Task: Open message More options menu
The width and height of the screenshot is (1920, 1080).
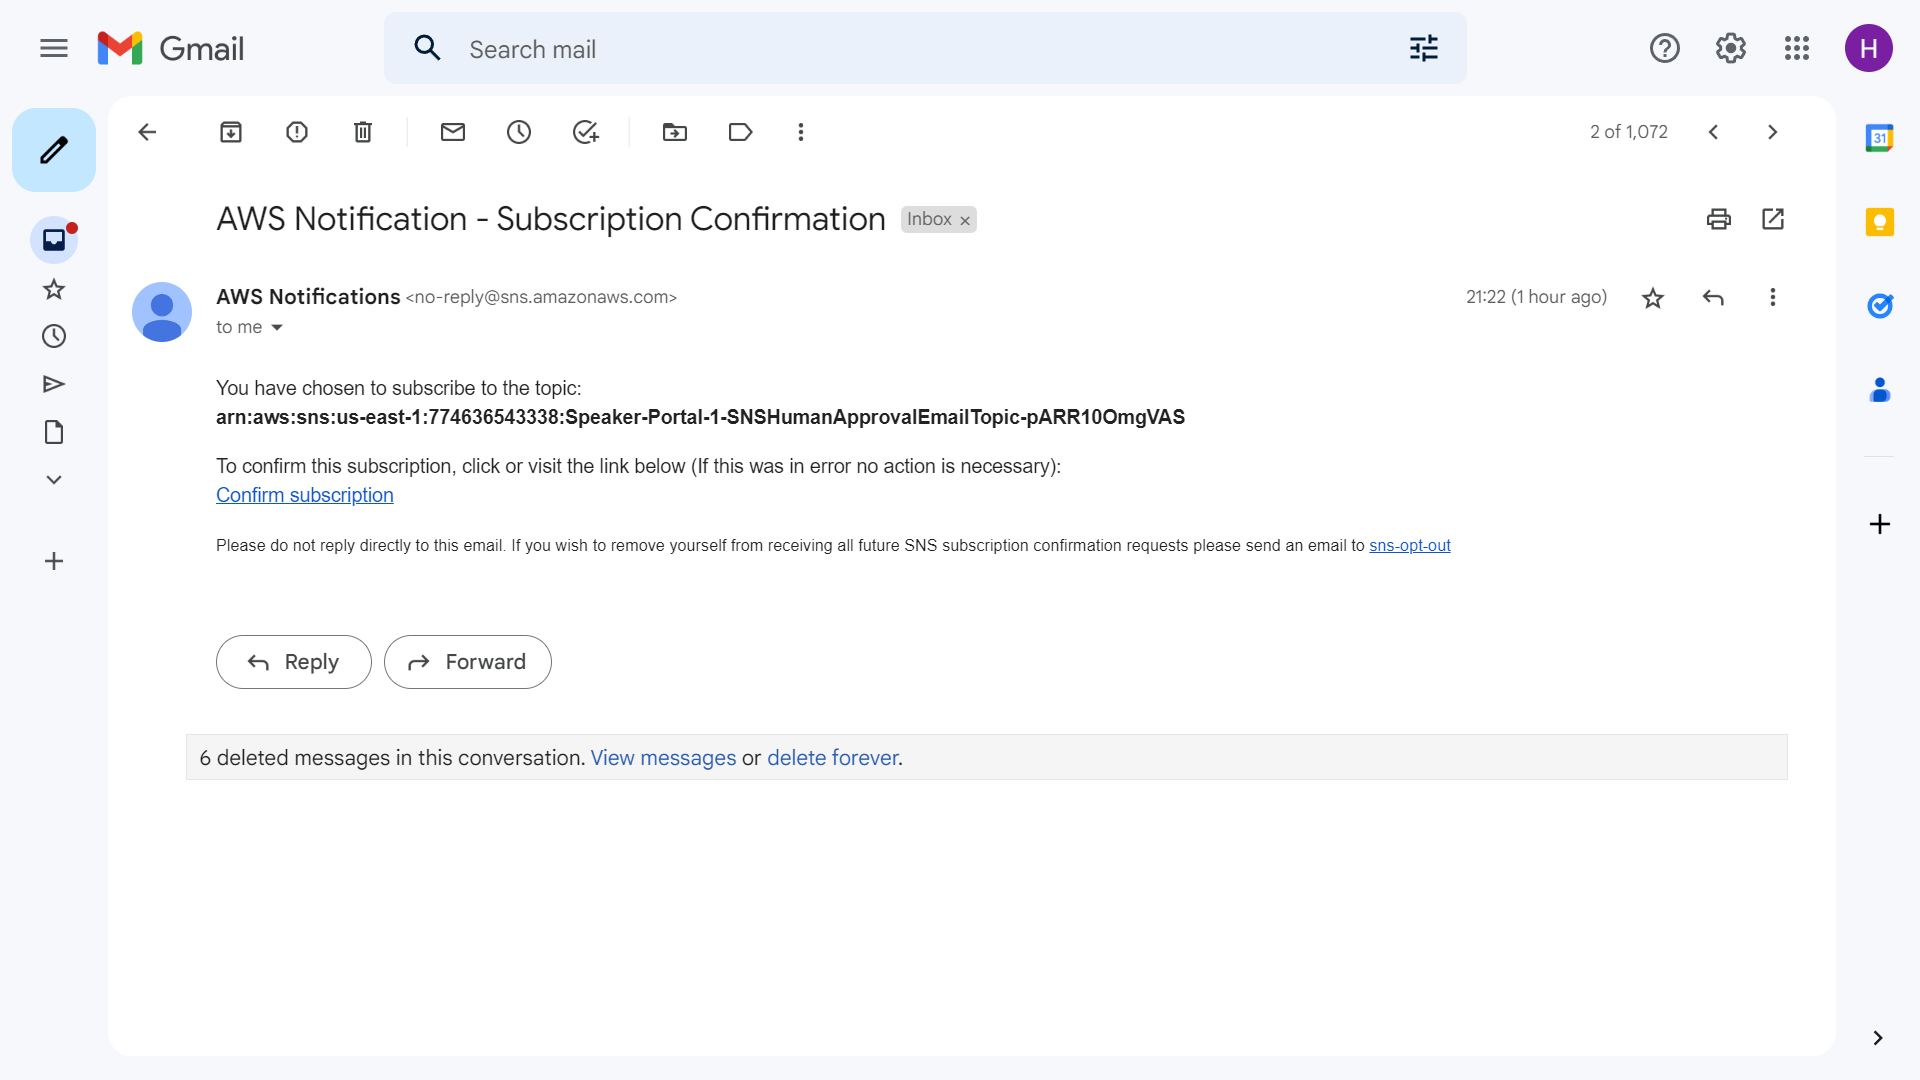Action: [1772, 298]
